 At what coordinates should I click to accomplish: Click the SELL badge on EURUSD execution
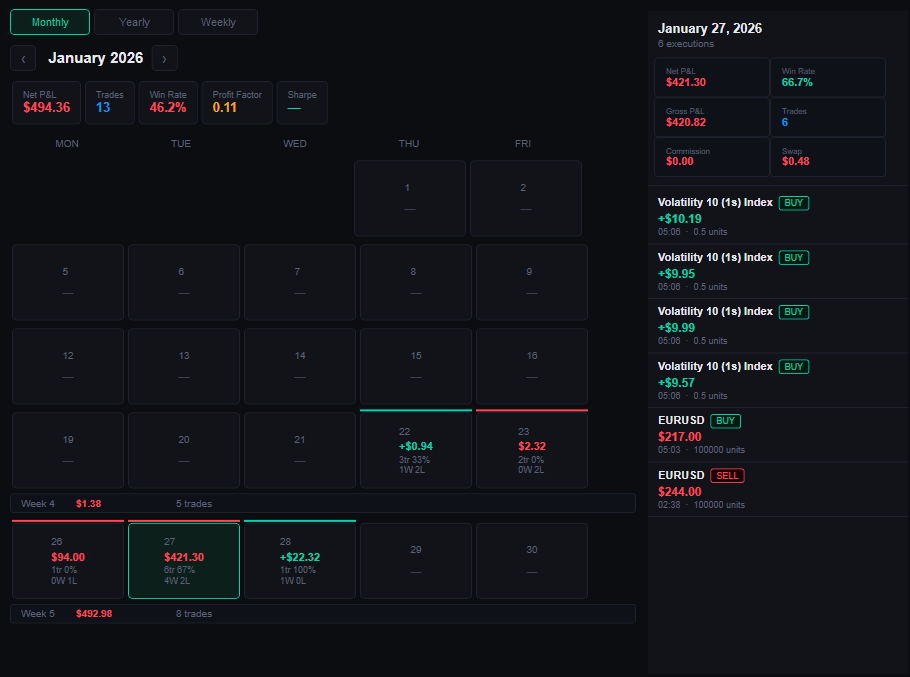(x=726, y=475)
